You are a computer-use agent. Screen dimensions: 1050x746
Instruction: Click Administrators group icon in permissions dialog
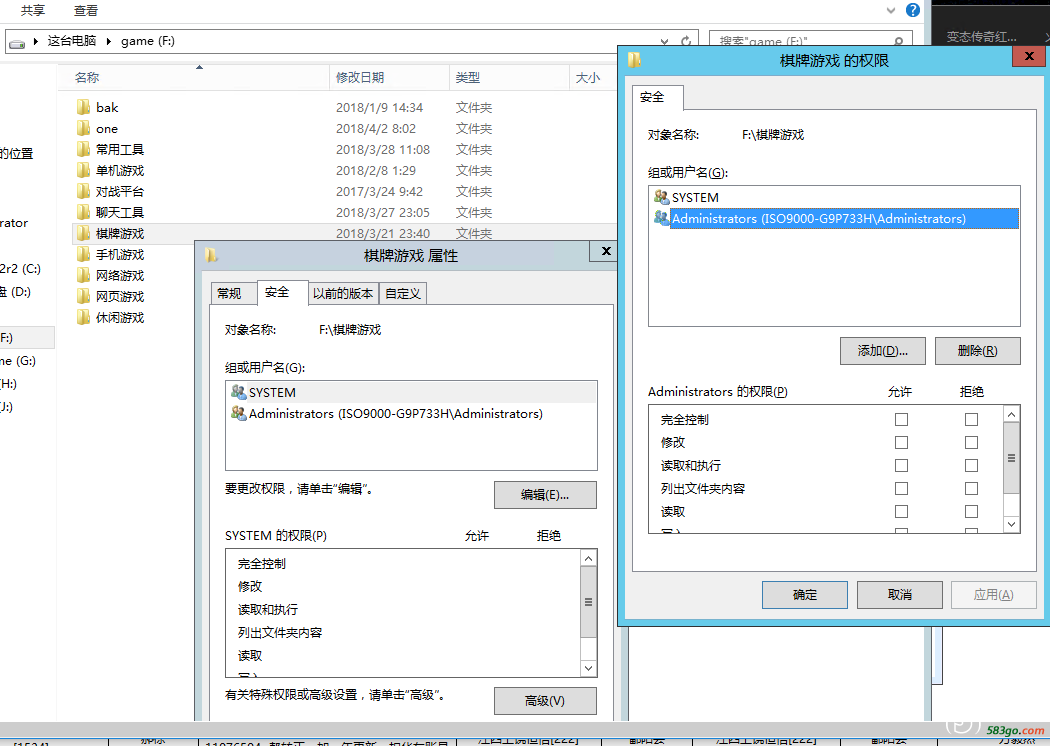(x=662, y=218)
